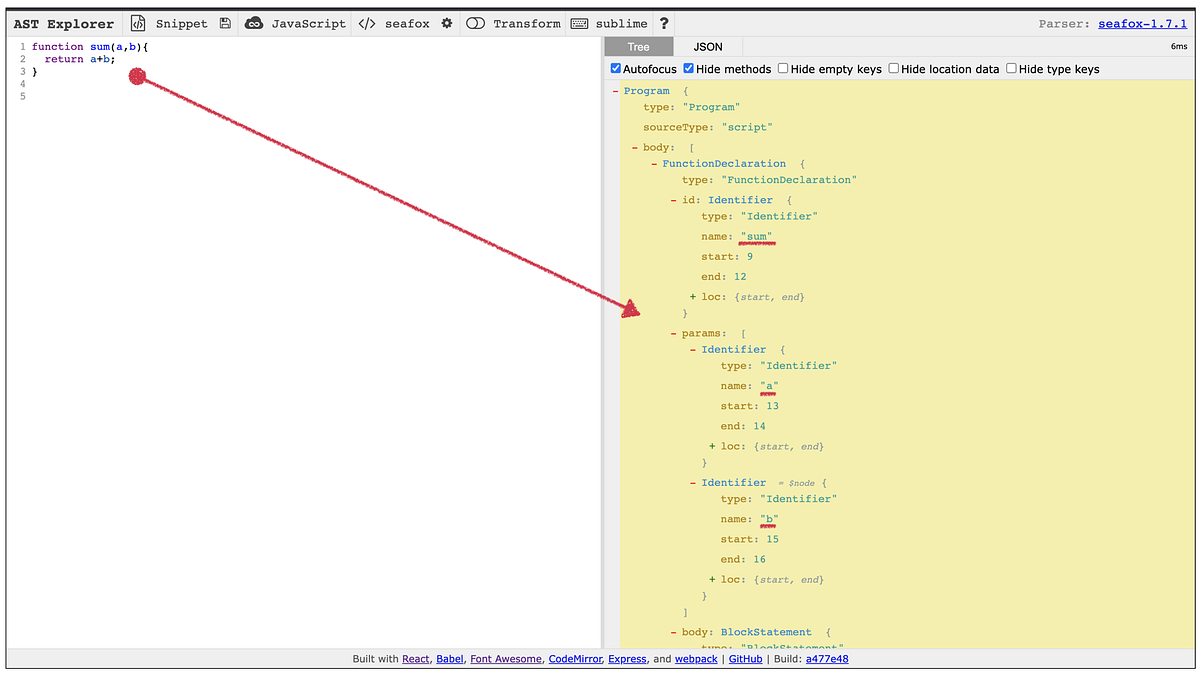This screenshot has width=1200, height=674.
Task: Select the Identifier sum node in the tree
Action: point(740,199)
